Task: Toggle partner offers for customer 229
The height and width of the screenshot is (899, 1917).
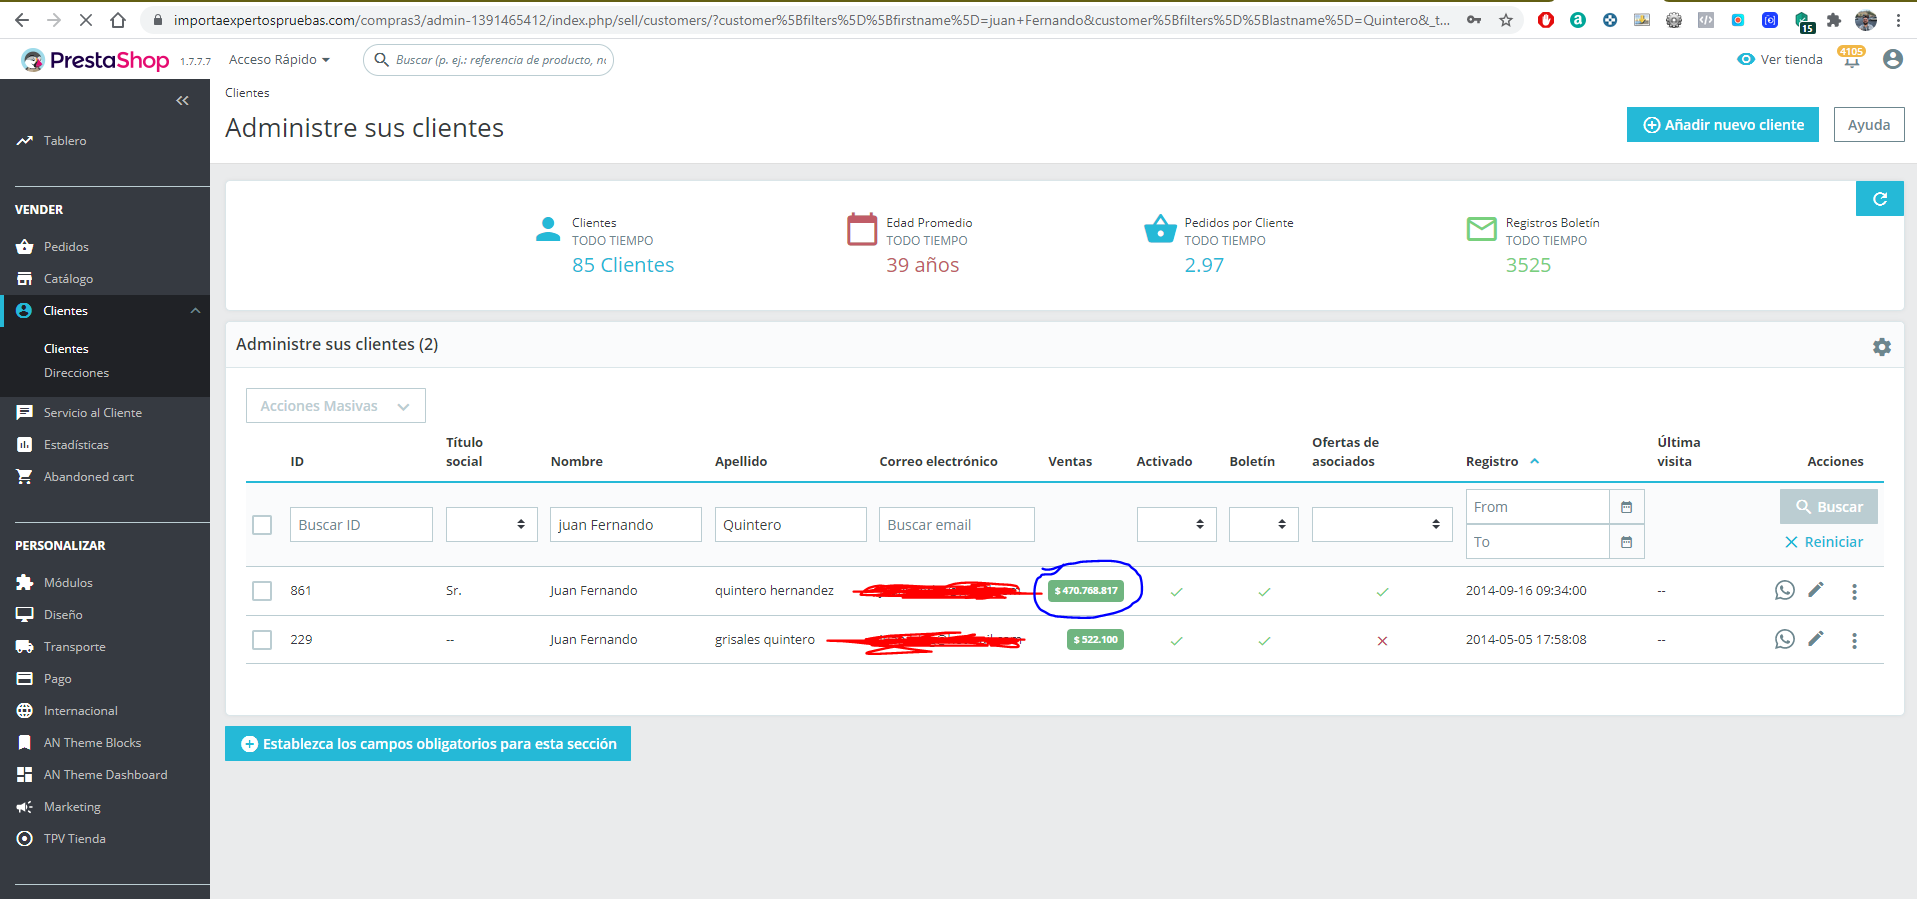Action: tap(1382, 640)
